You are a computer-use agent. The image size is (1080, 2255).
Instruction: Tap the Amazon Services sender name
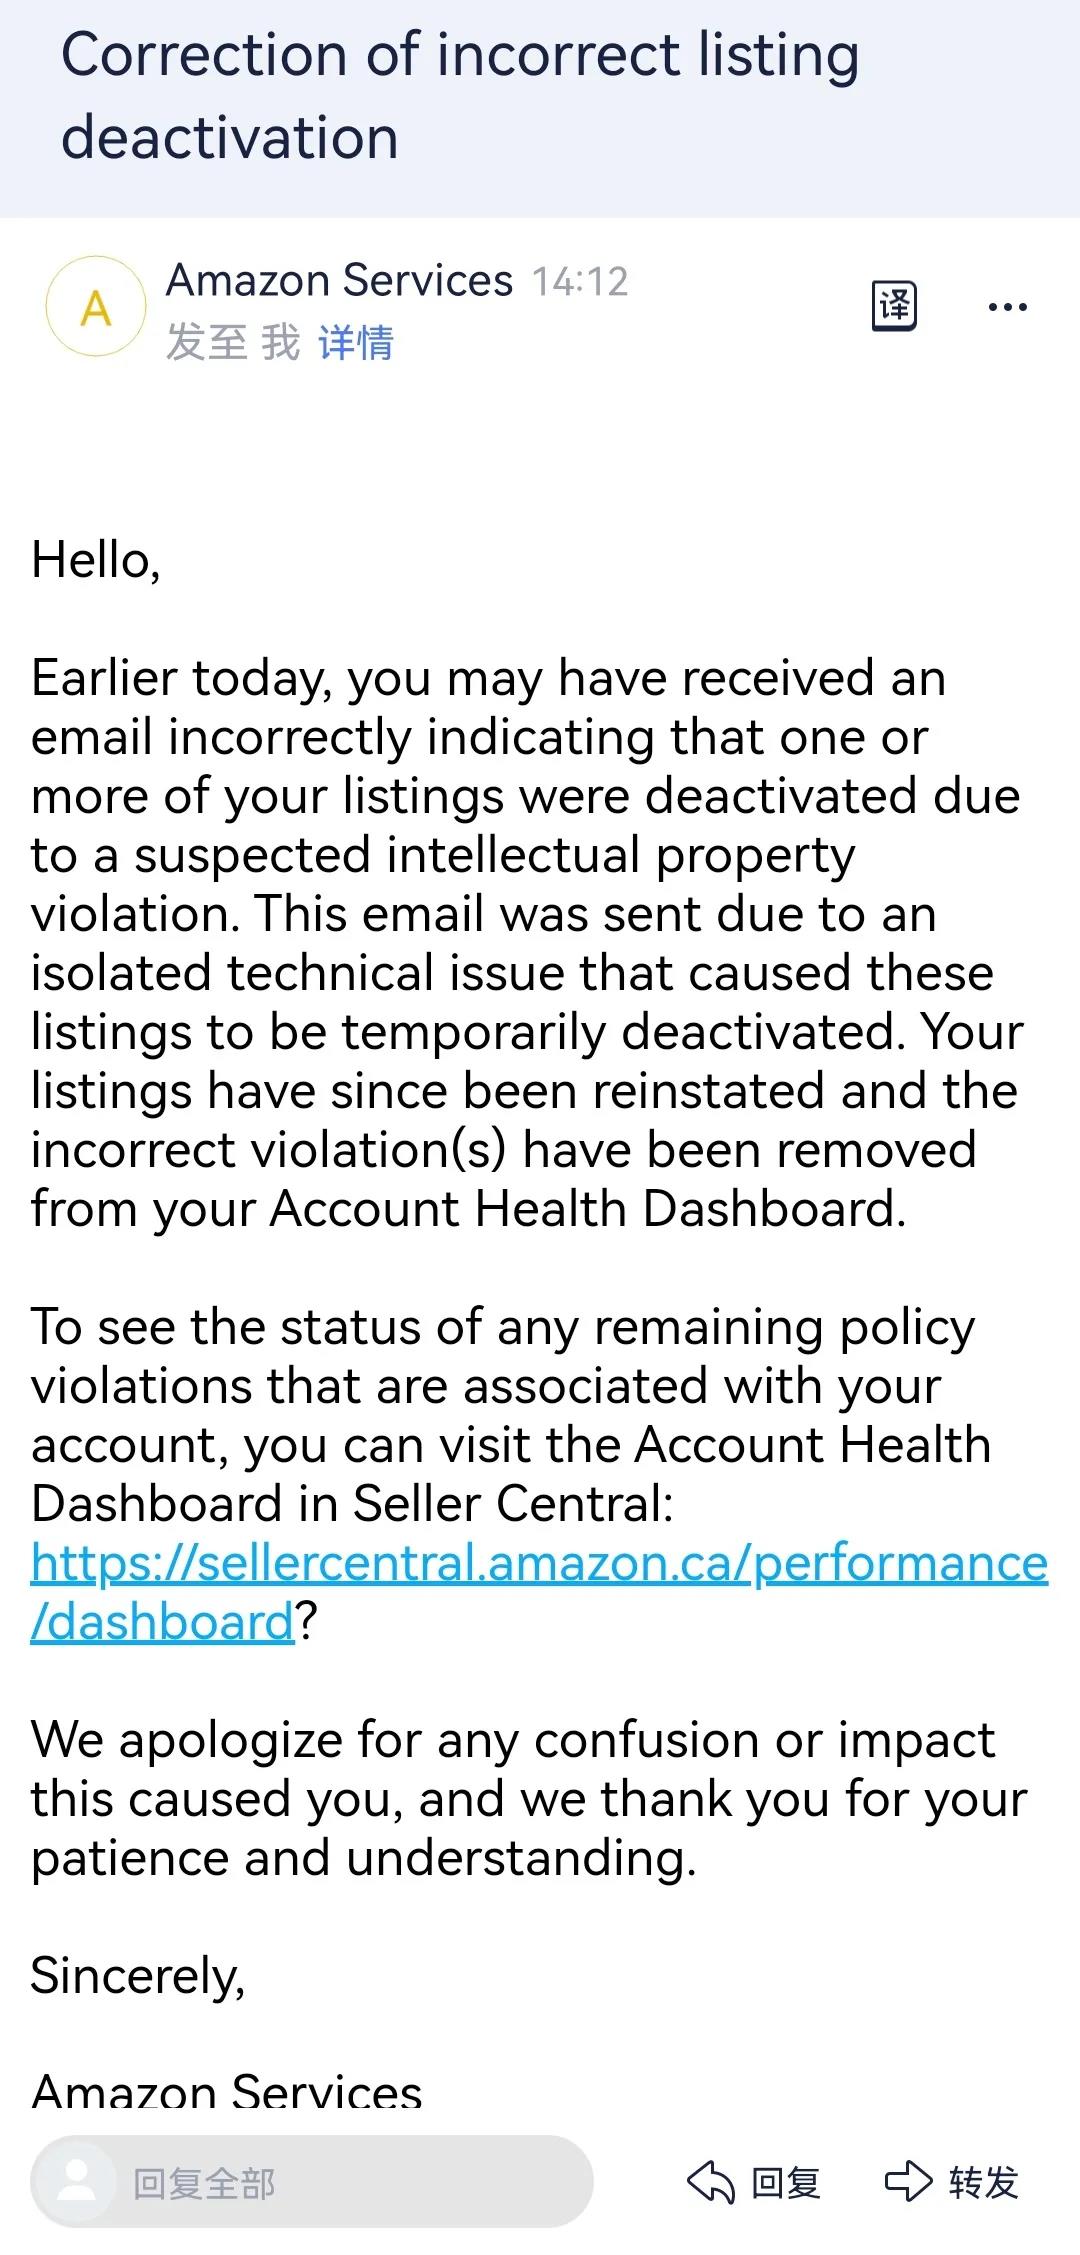coord(339,280)
